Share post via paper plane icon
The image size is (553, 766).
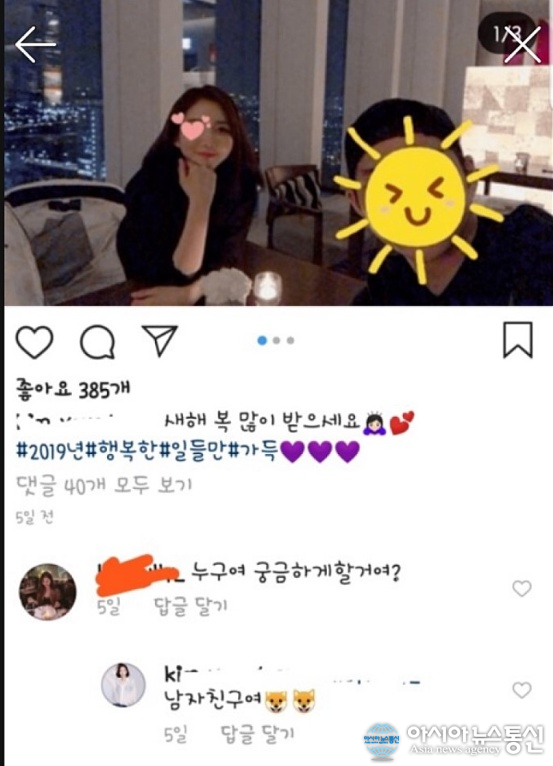click(x=159, y=340)
